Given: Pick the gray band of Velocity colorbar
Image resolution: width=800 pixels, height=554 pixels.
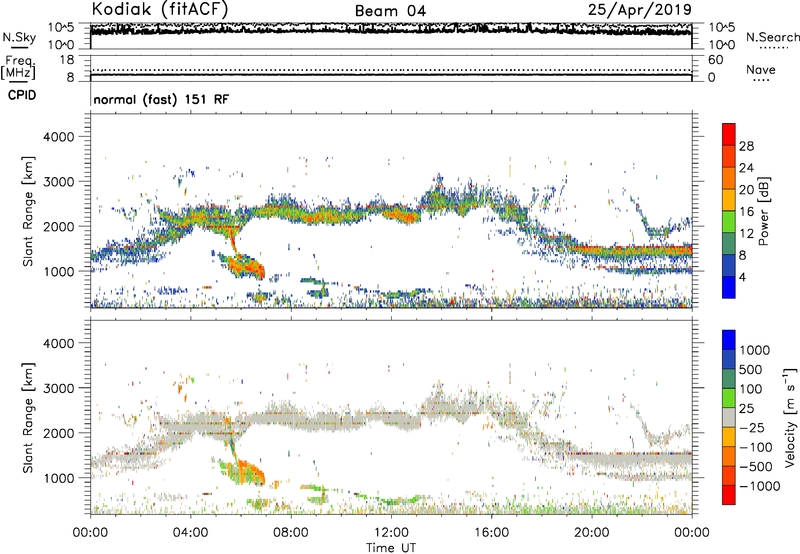Looking at the screenshot, I should click(729, 418).
